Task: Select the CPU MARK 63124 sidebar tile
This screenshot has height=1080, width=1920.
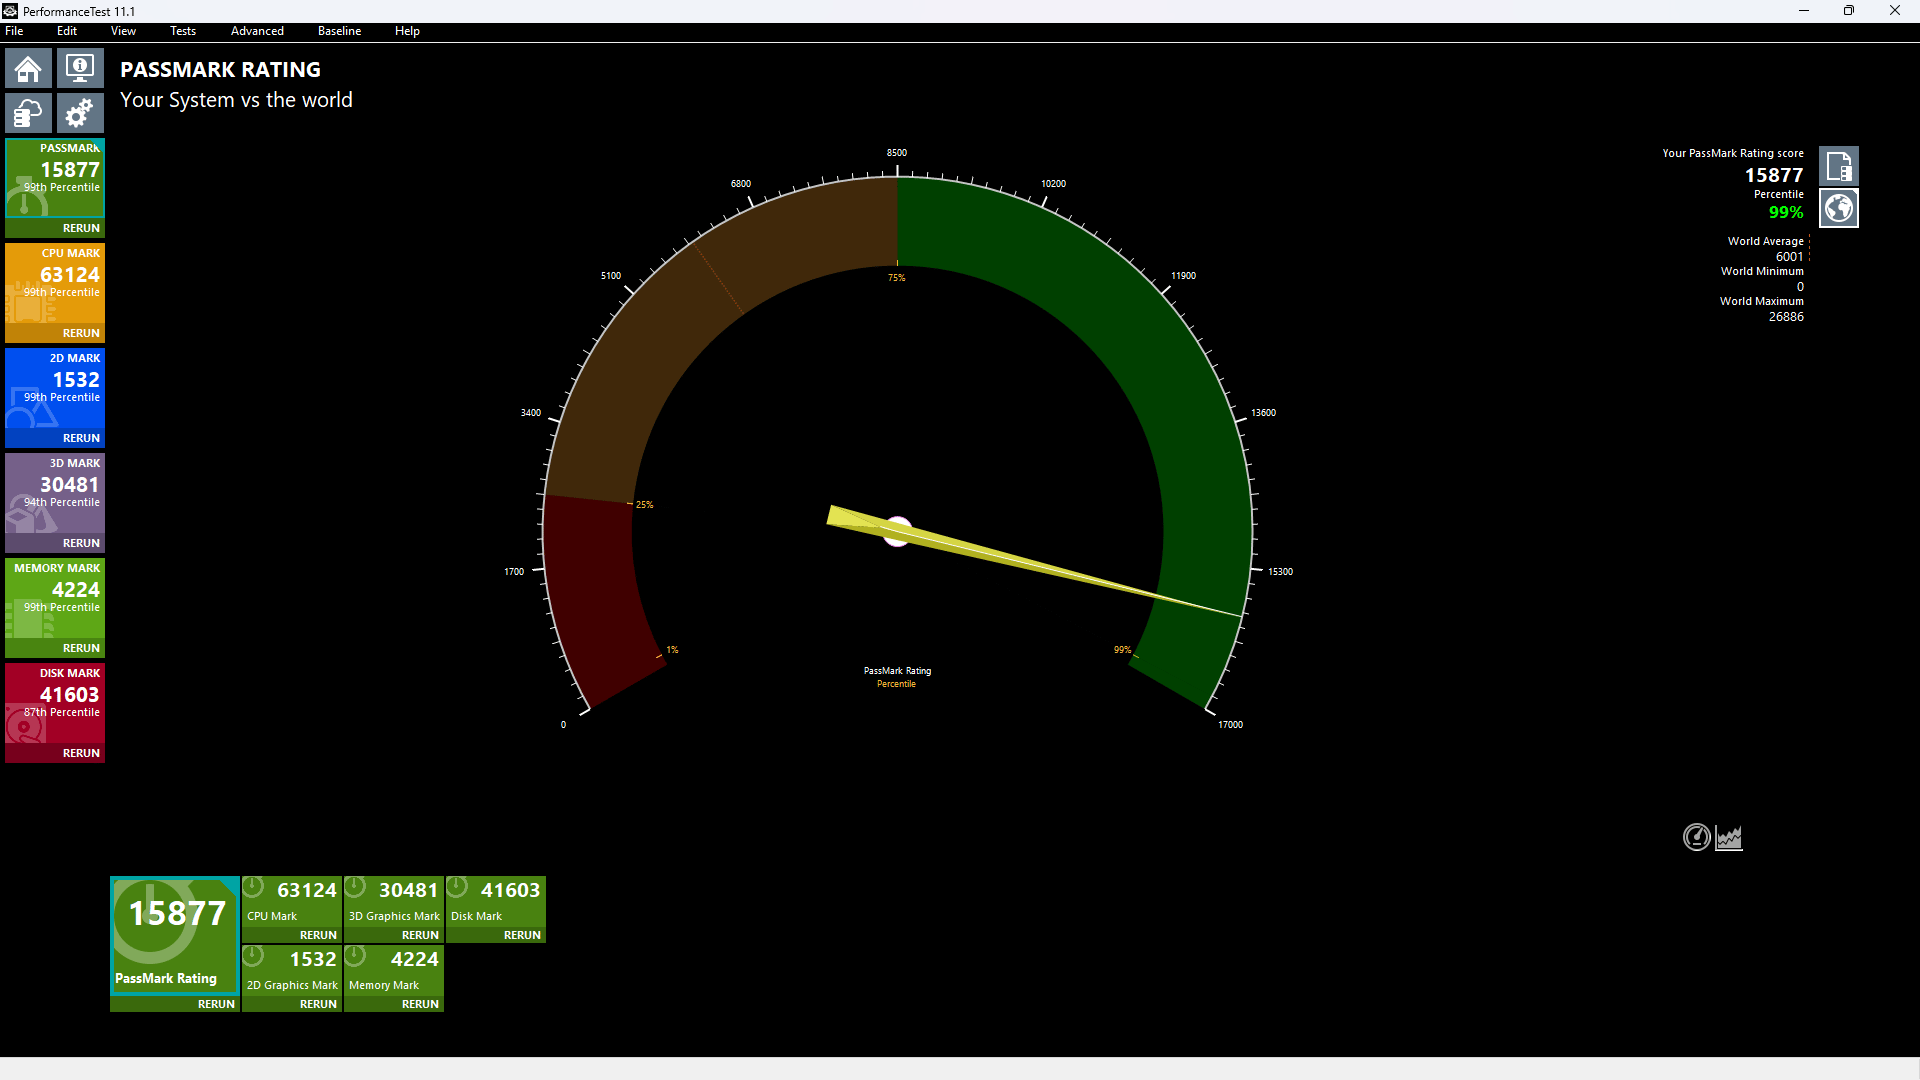Action: (55, 283)
